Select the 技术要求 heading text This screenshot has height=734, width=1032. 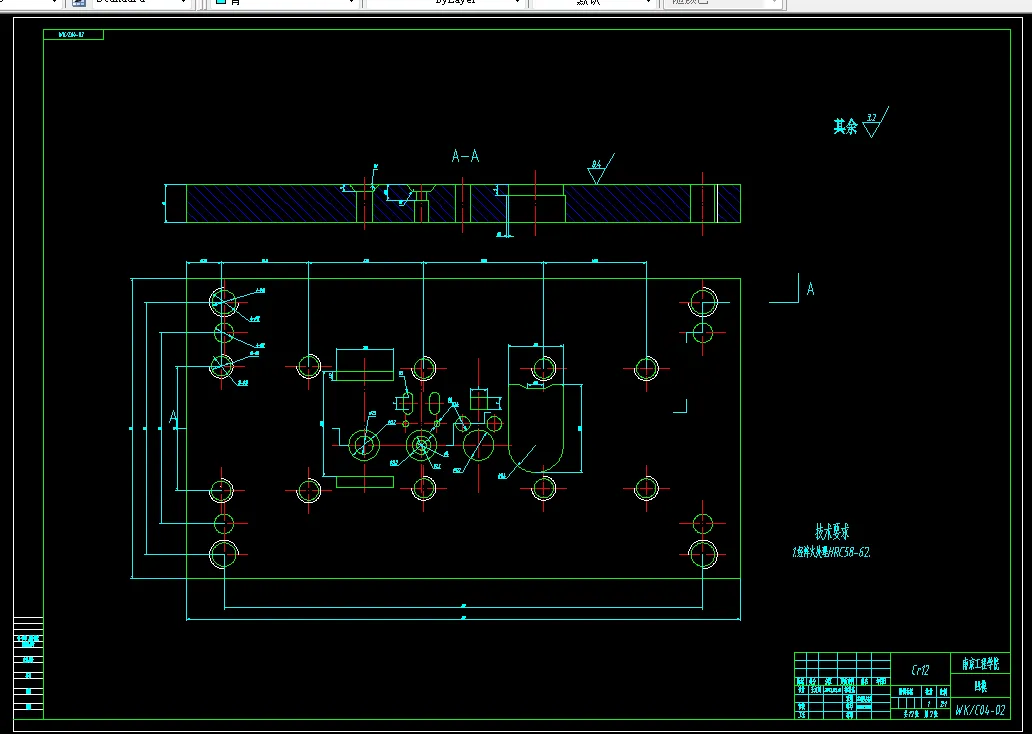tap(832, 531)
